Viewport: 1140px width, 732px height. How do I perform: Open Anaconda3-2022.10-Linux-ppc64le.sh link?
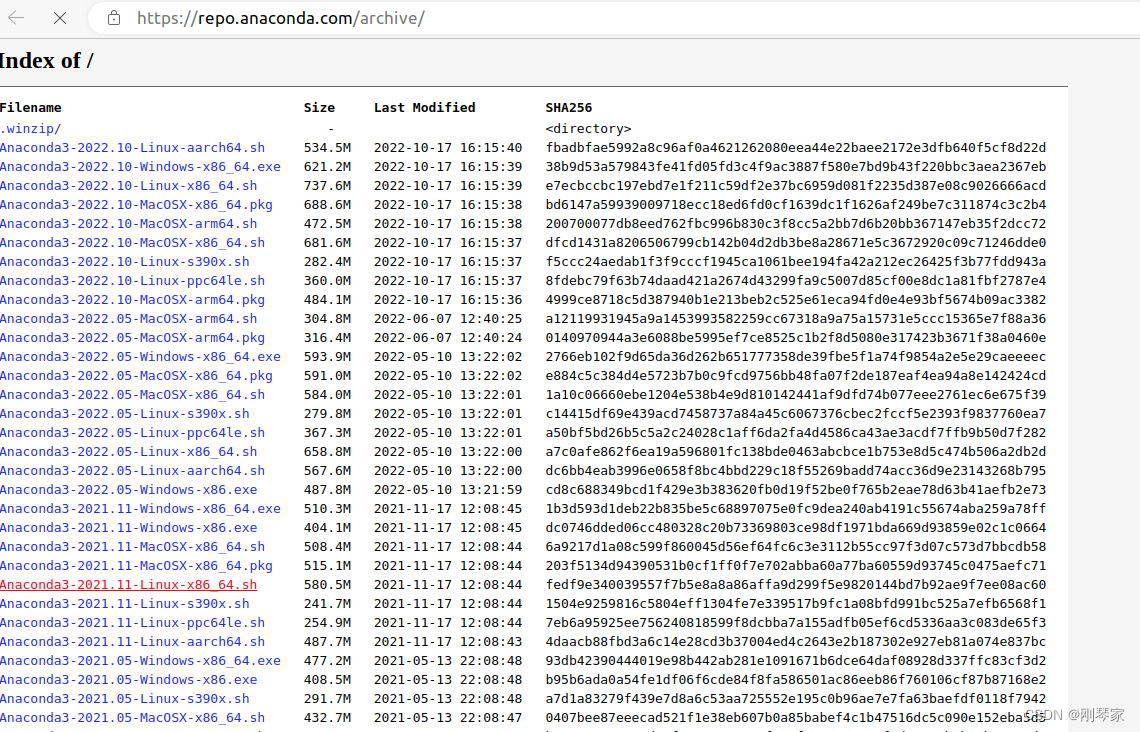pyautogui.click(x=133, y=280)
